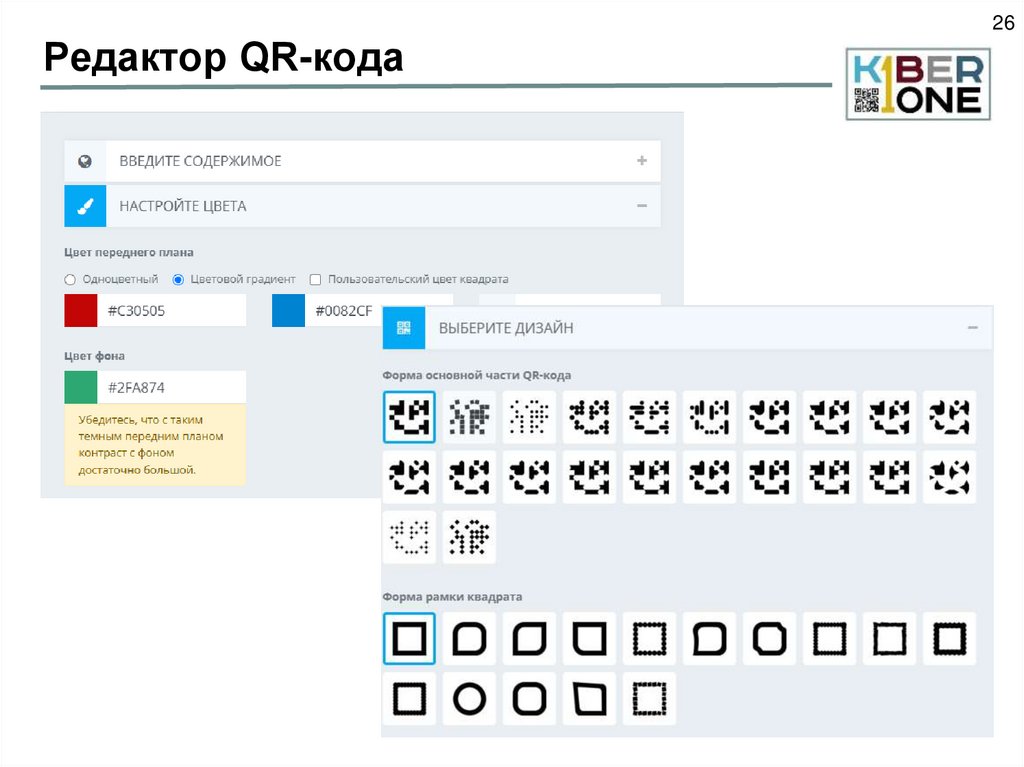Collapse Выберите дизайн with the minus sign
This screenshot has height=767, width=1024.
pos(972,327)
